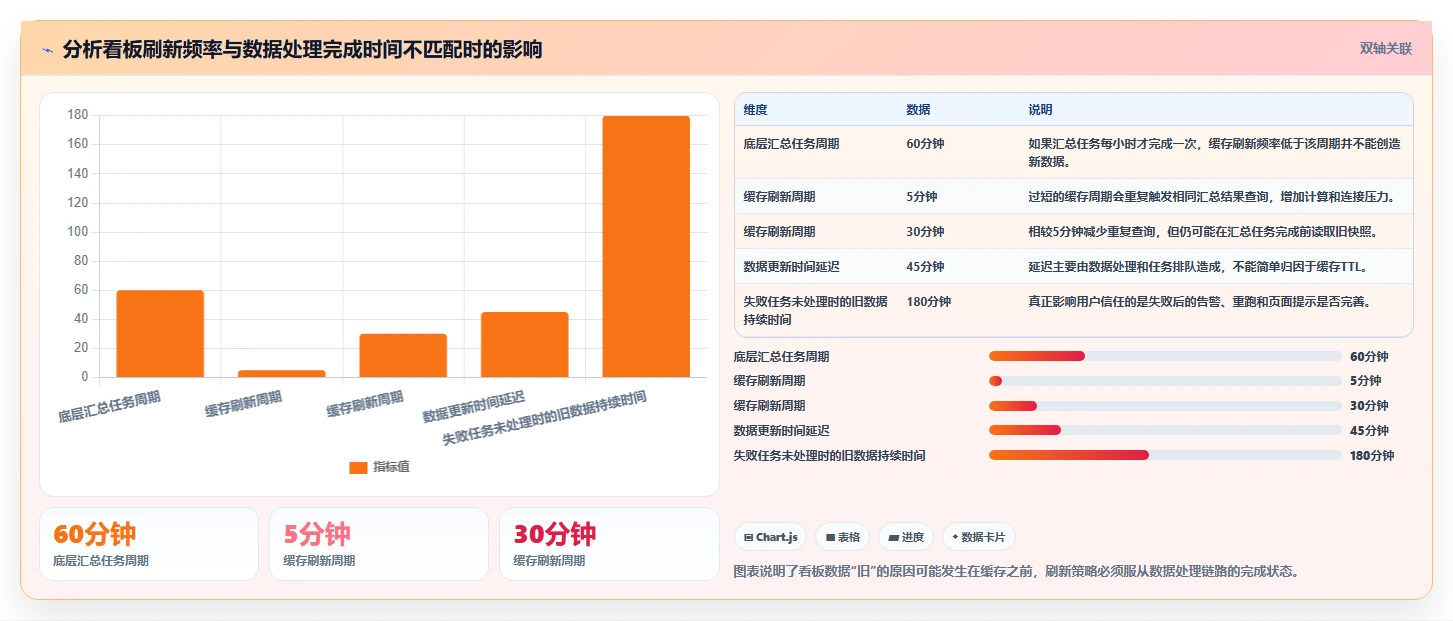The width and height of the screenshot is (1453, 621).
Task: Click the description starting with 延迟主要由数据处理
Action: (x=1197, y=266)
